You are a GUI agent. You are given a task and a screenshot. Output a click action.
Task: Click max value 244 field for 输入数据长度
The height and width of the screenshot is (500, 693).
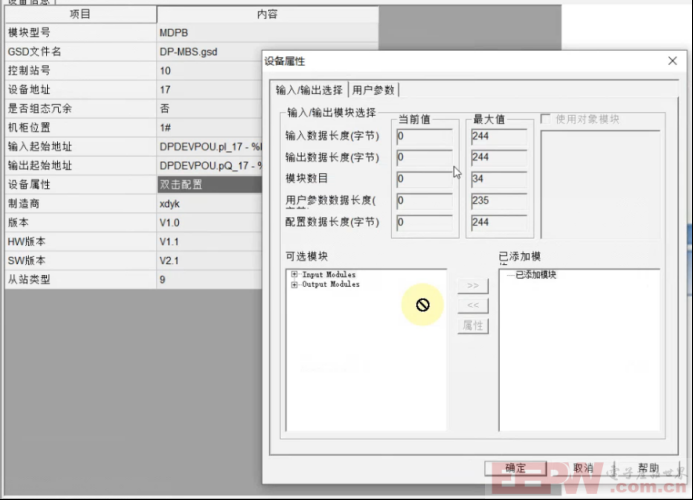click(499, 137)
